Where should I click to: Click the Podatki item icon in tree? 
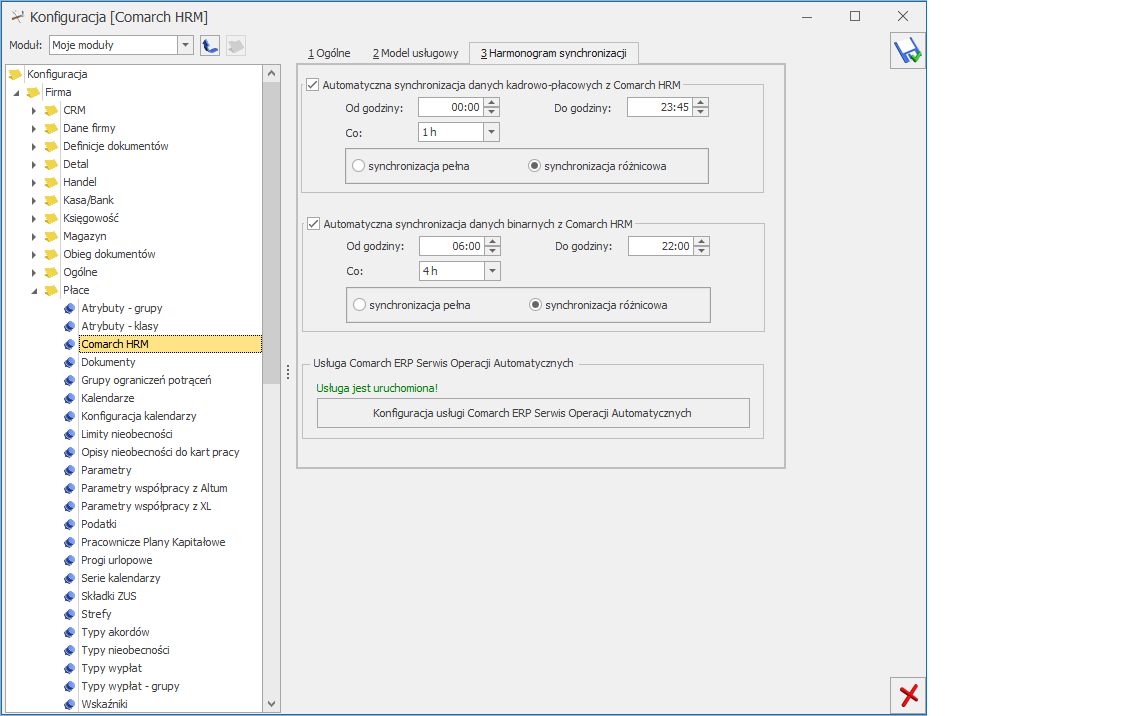coord(69,524)
